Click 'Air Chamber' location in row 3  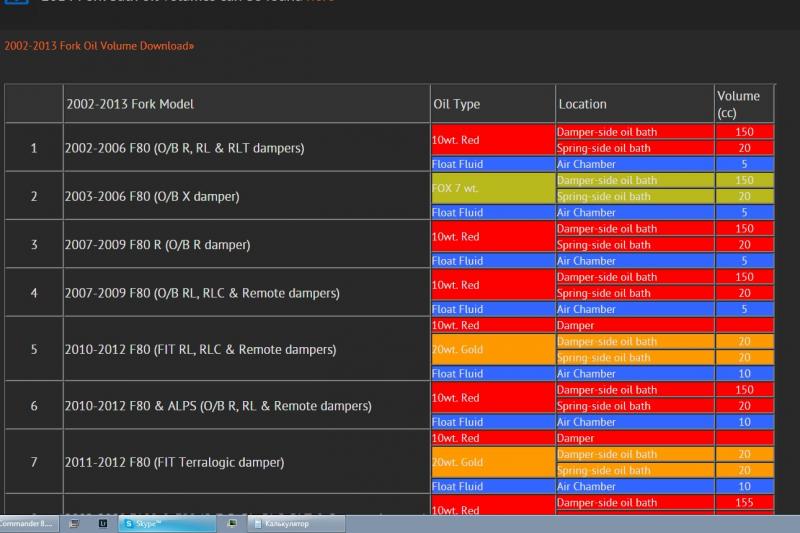pos(635,261)
